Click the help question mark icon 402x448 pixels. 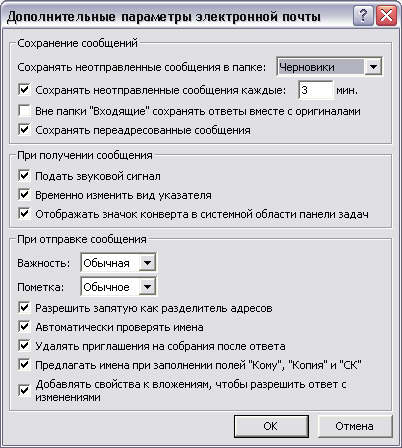point(363,16)
